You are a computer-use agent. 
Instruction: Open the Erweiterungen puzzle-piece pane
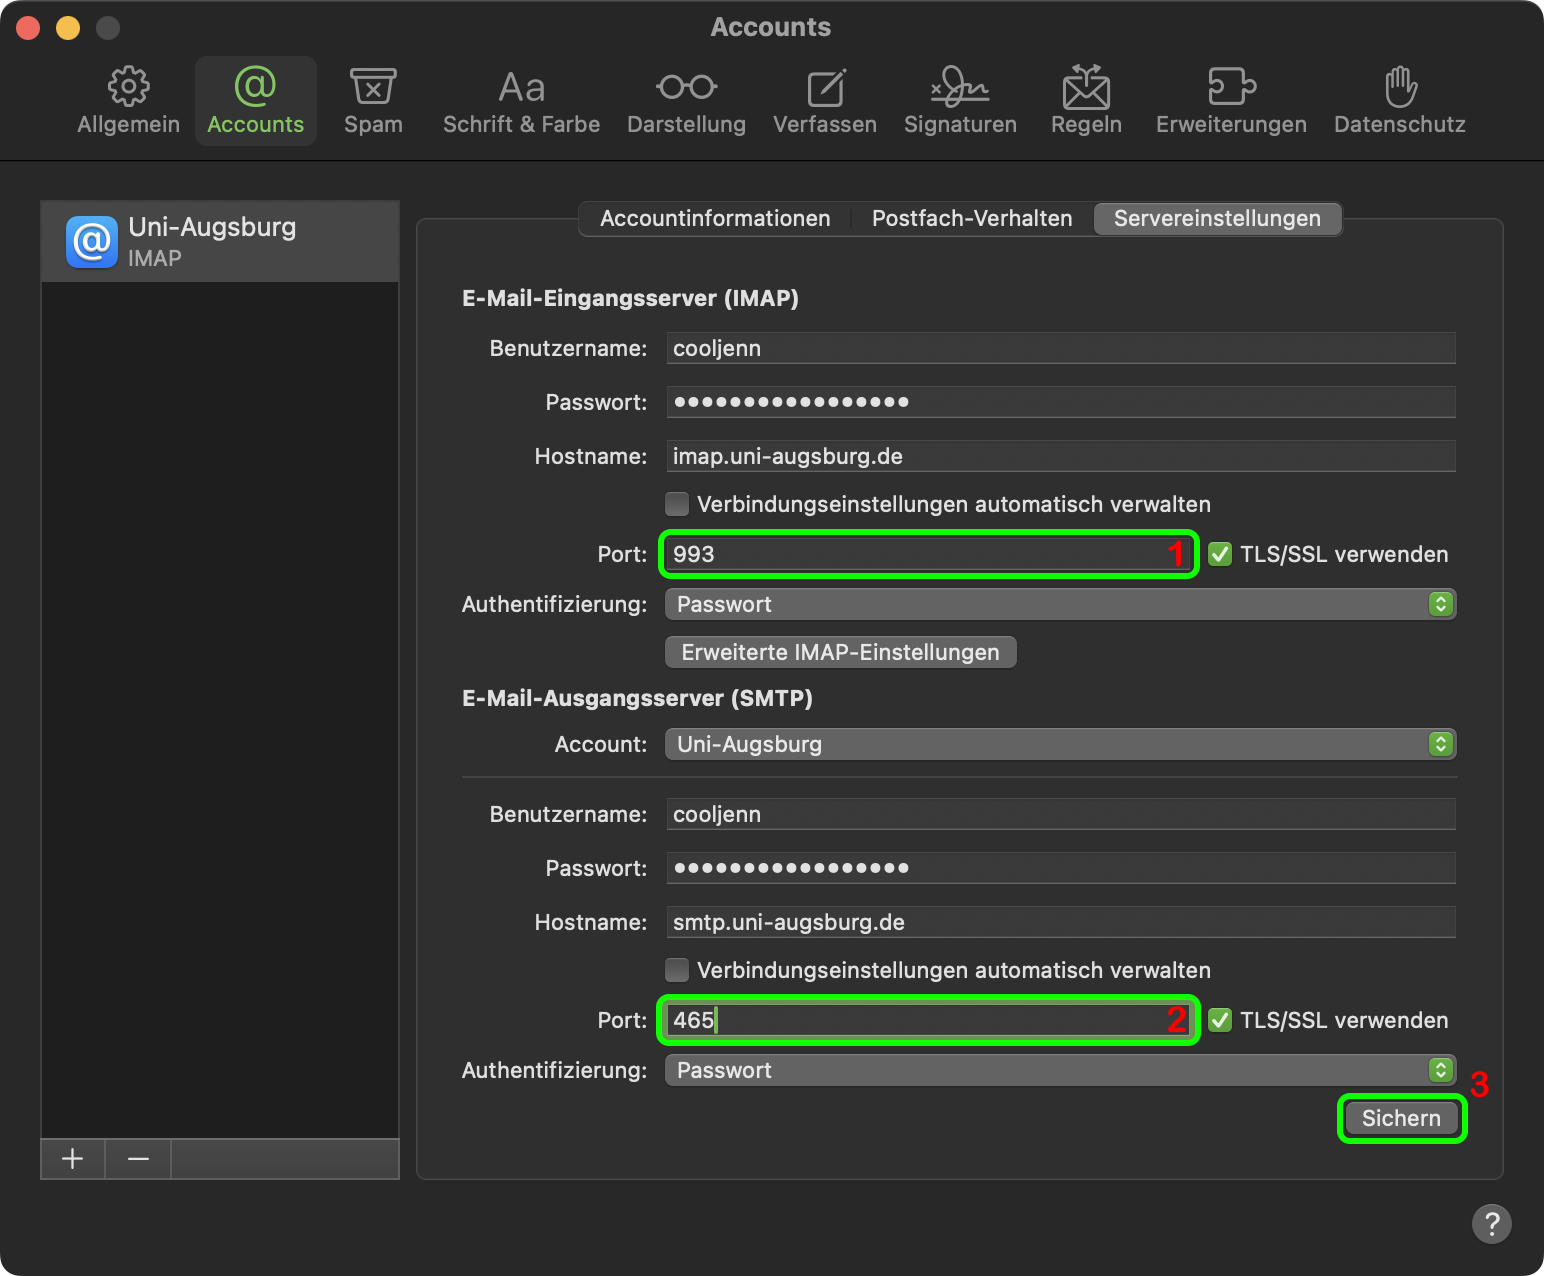pyautogui.click(x=1231, y=101)
